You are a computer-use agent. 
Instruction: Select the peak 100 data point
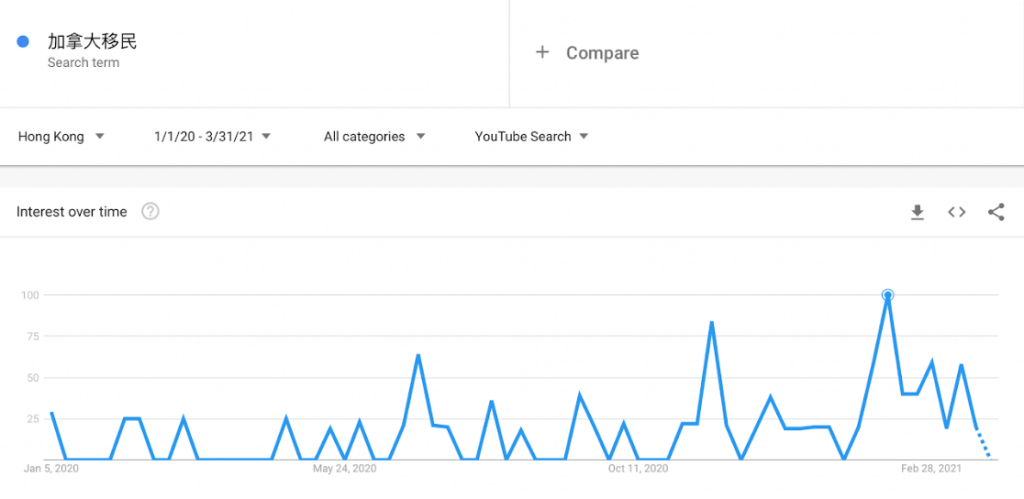point(887,295)
